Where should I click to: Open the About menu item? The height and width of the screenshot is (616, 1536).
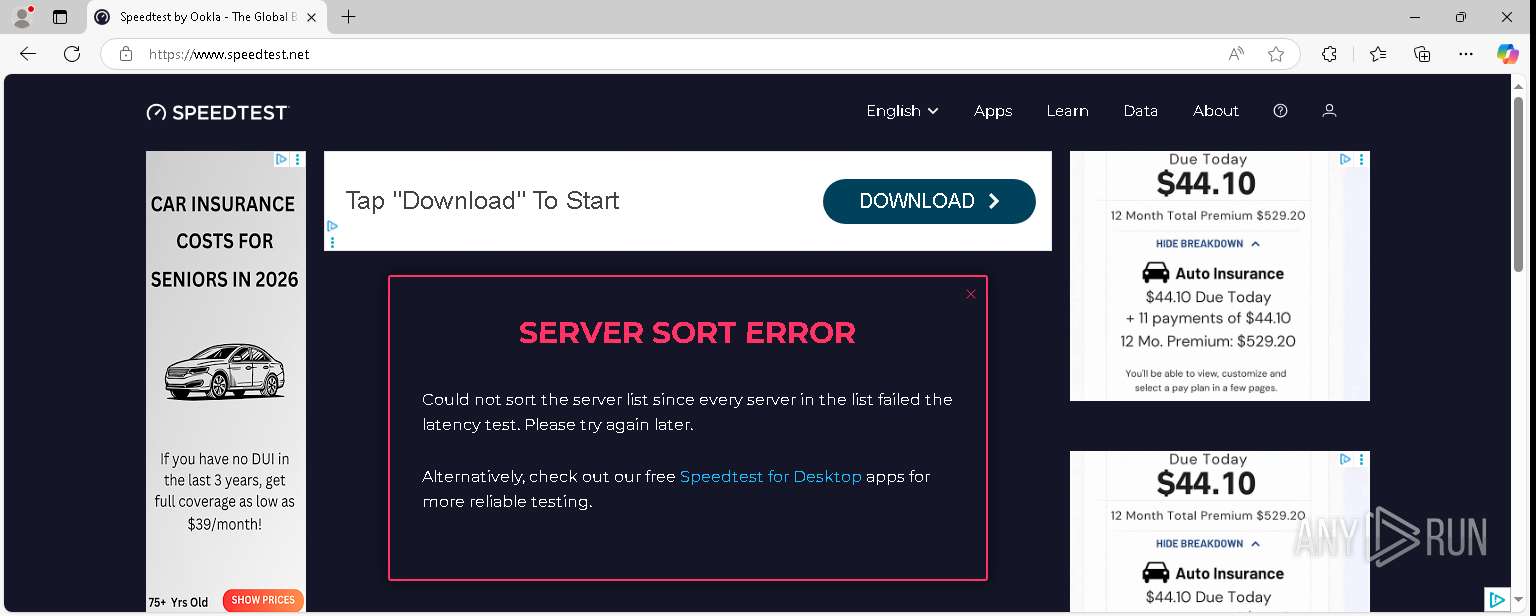[1216, 111]
